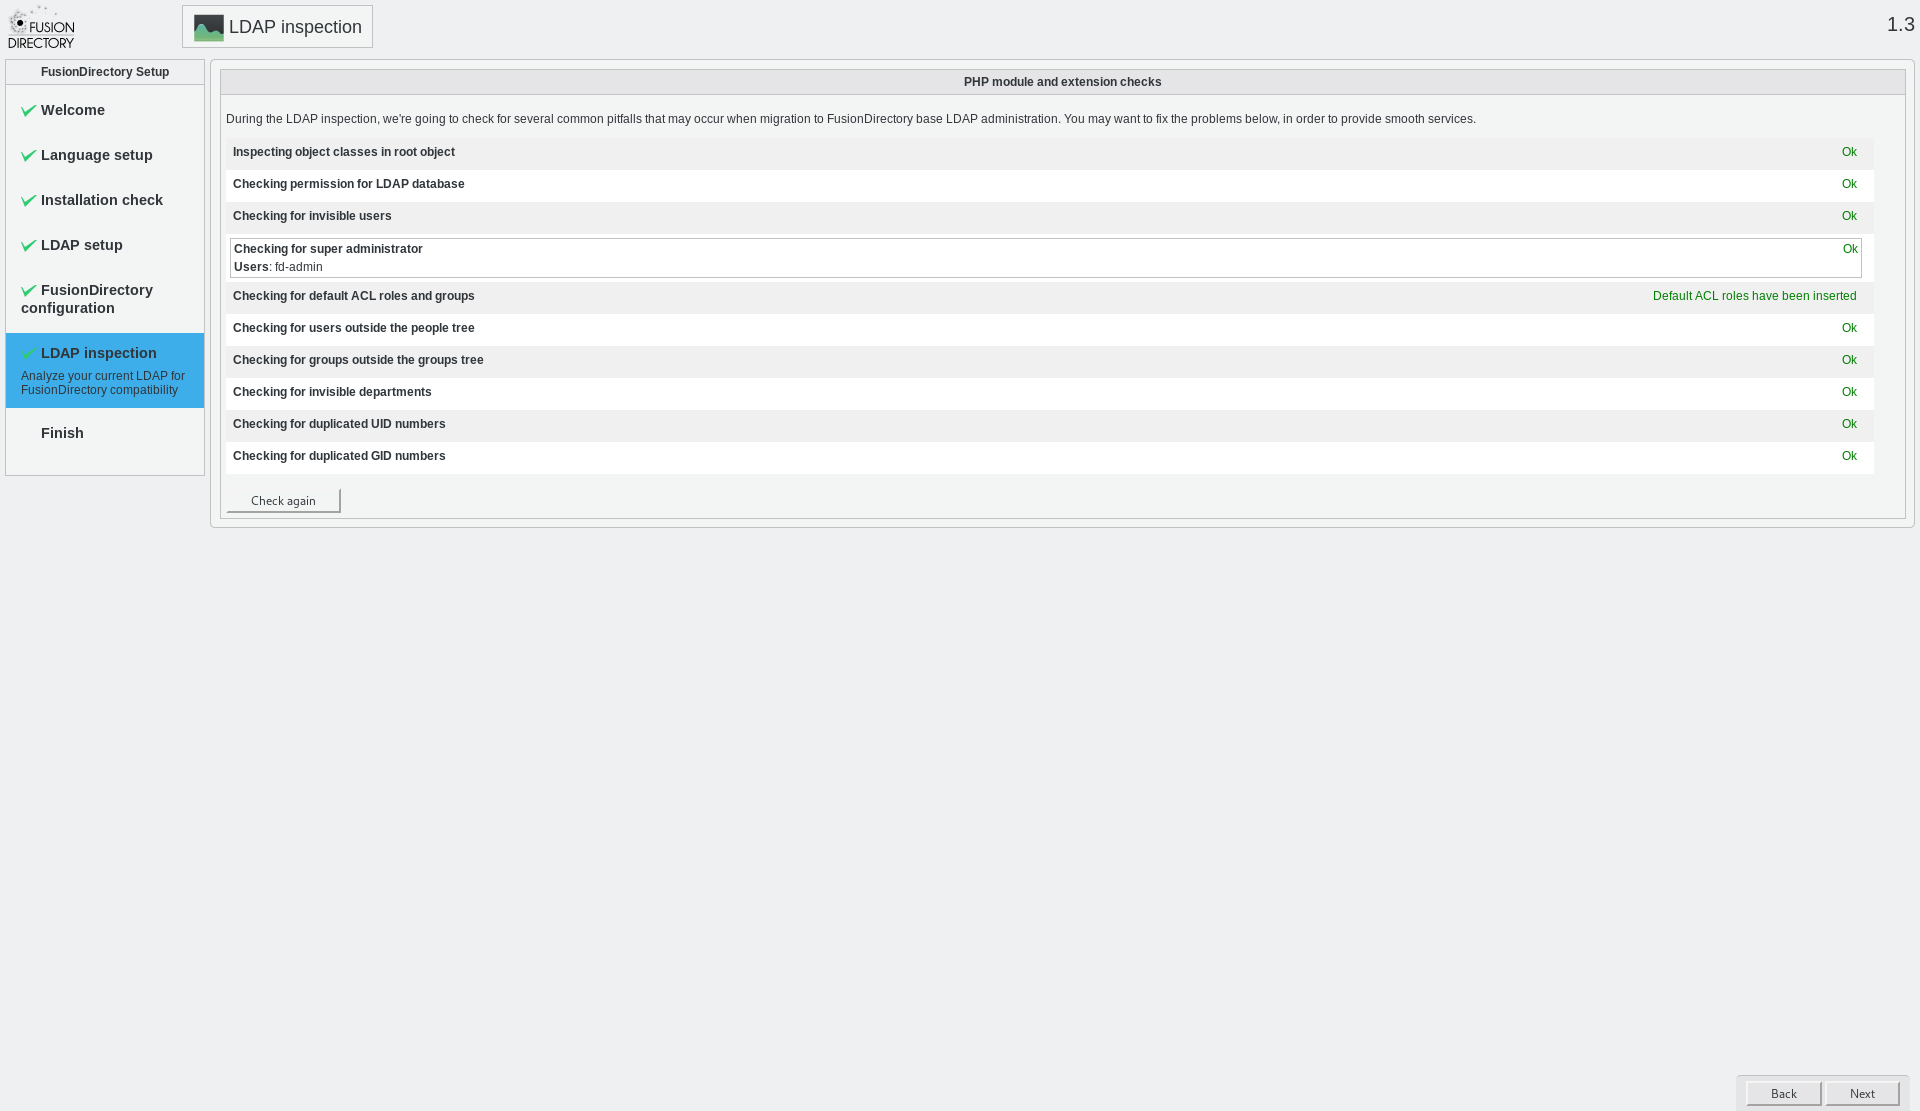Click Ok status for root object classes check

1849,152
